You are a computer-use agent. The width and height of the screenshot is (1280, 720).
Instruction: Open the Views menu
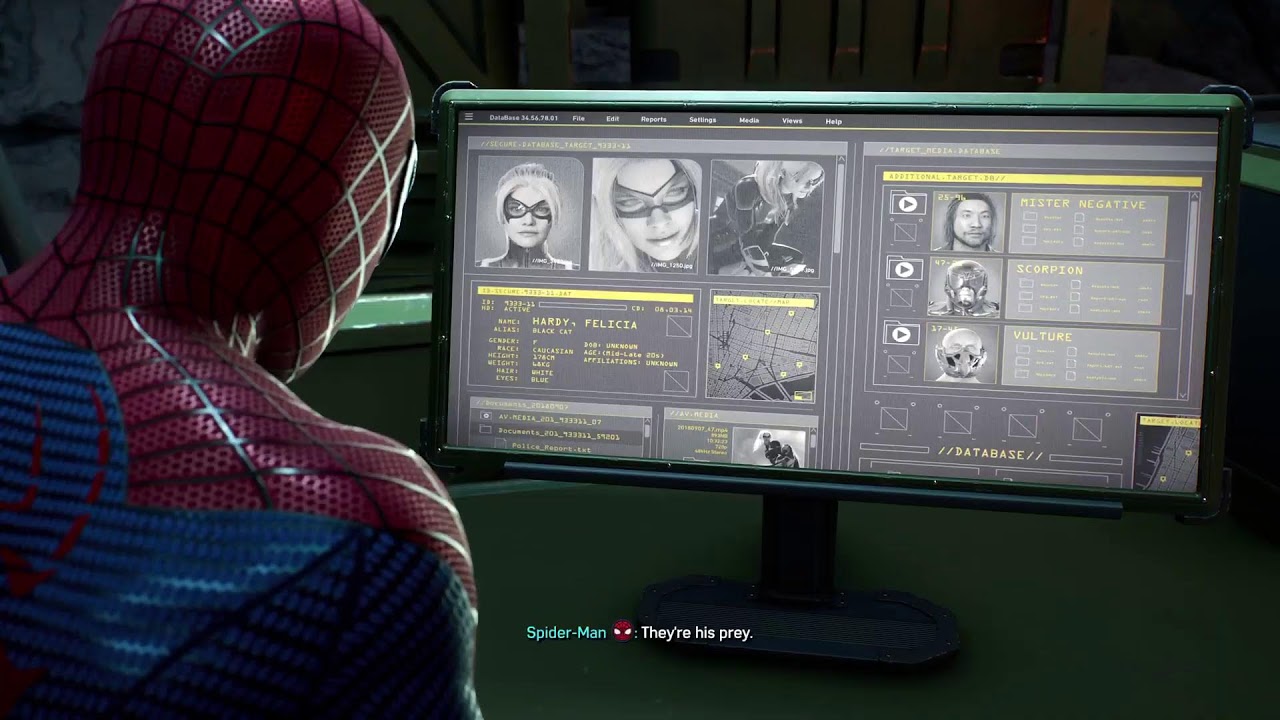(792, 121)
